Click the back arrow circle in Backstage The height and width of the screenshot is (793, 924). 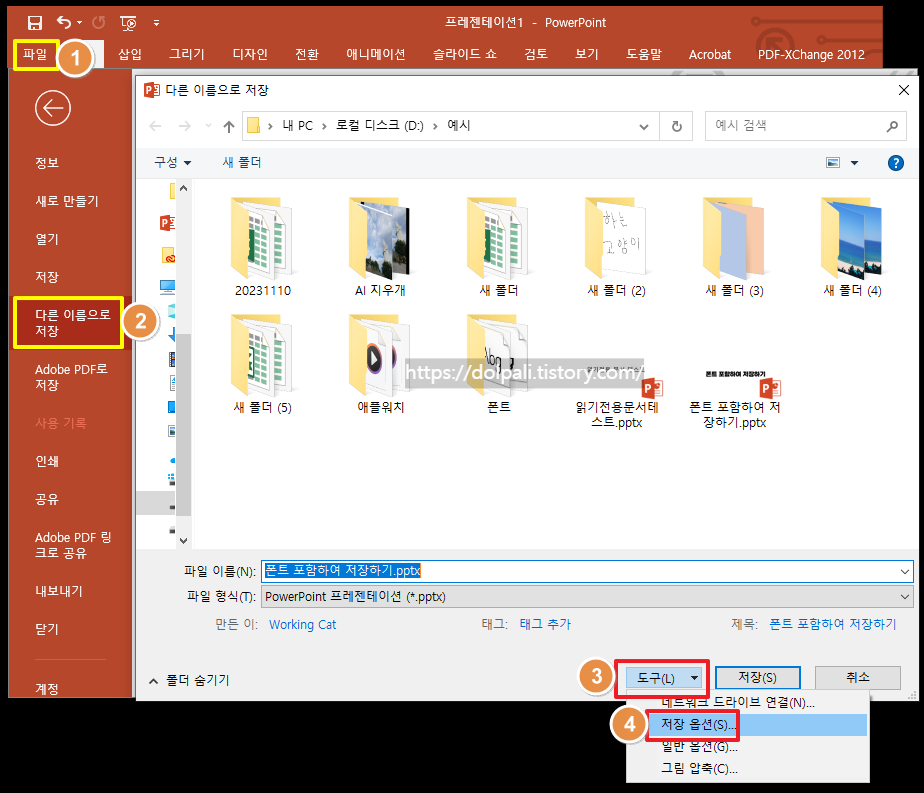tap(53, 108)
